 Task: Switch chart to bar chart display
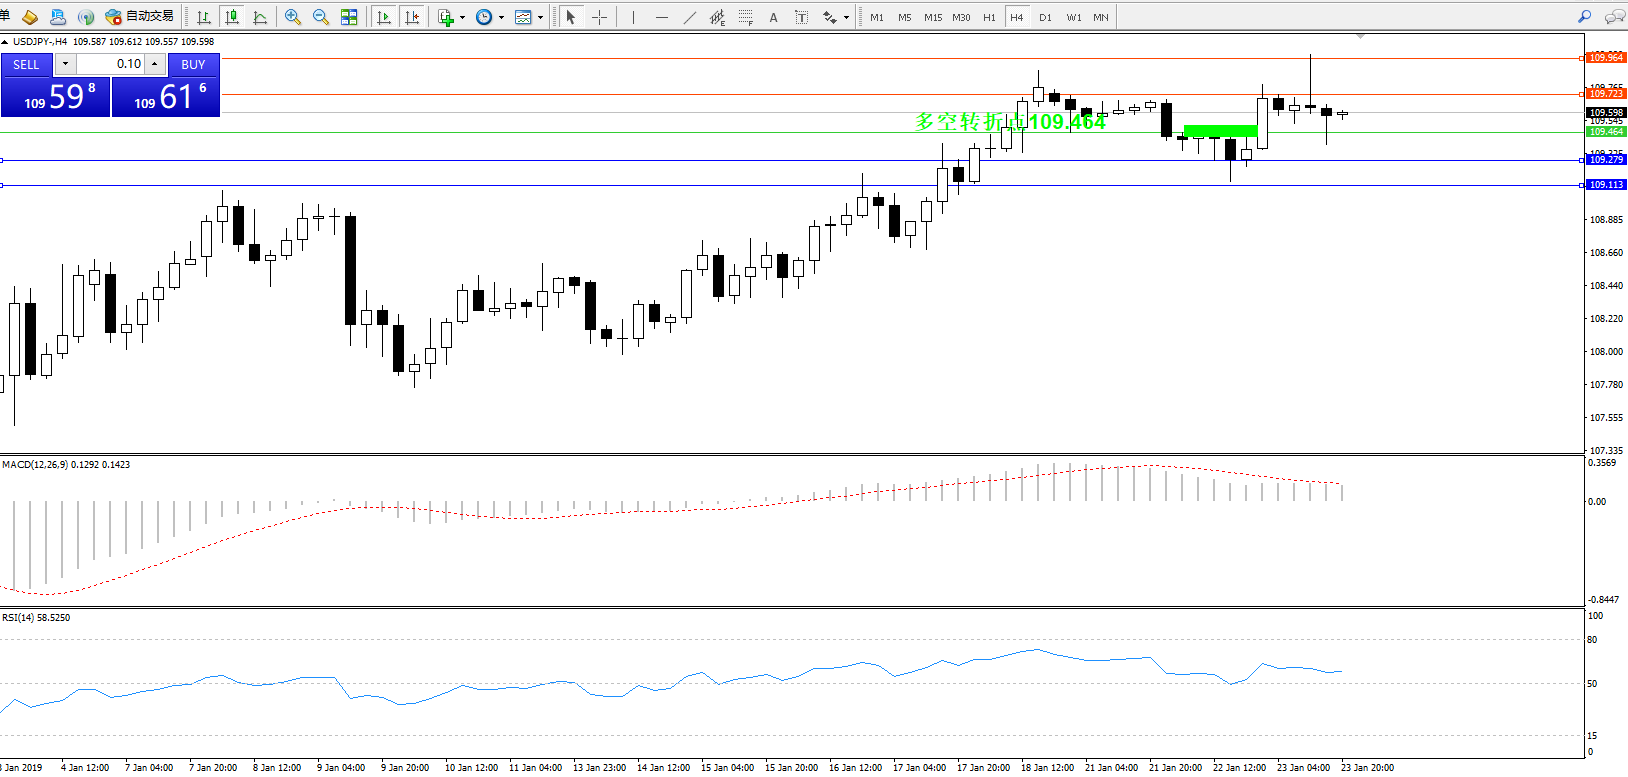pos(204,17)
